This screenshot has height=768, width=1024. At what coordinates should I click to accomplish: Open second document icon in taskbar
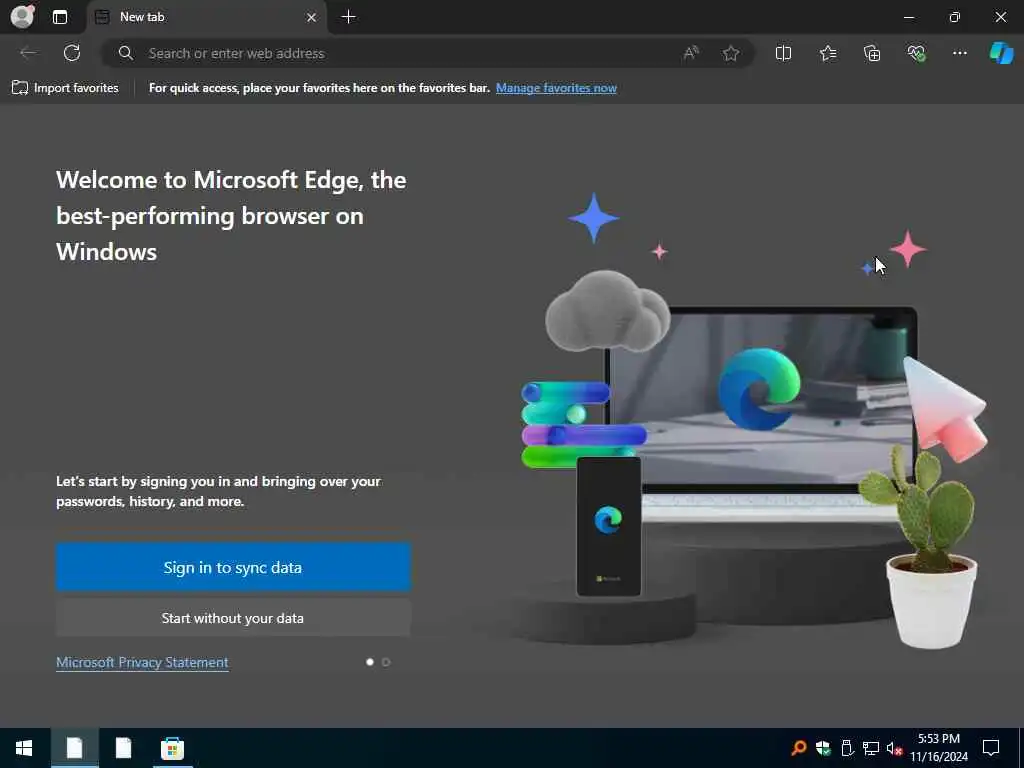pyautogui.click(x=123, y=748)
